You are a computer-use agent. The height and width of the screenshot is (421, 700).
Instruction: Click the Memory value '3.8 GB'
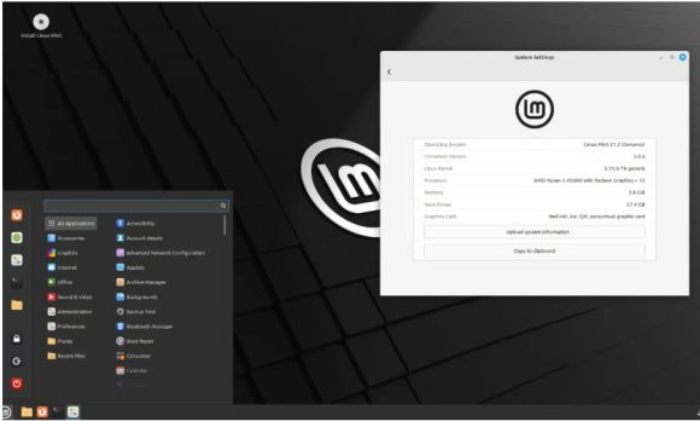point(637,192)
